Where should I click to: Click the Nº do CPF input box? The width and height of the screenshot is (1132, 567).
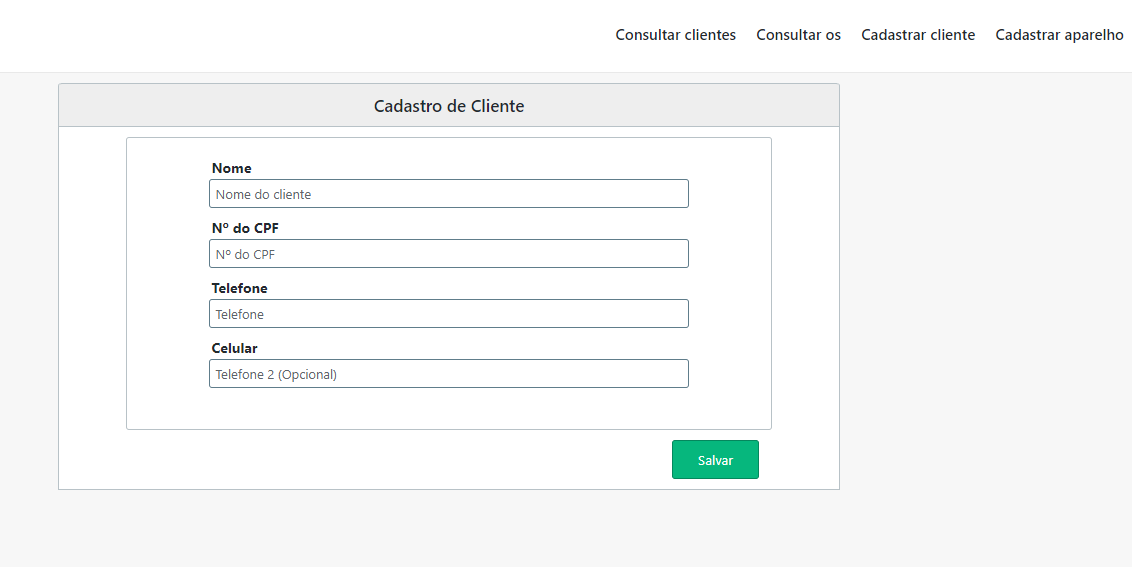coord(448,254)
